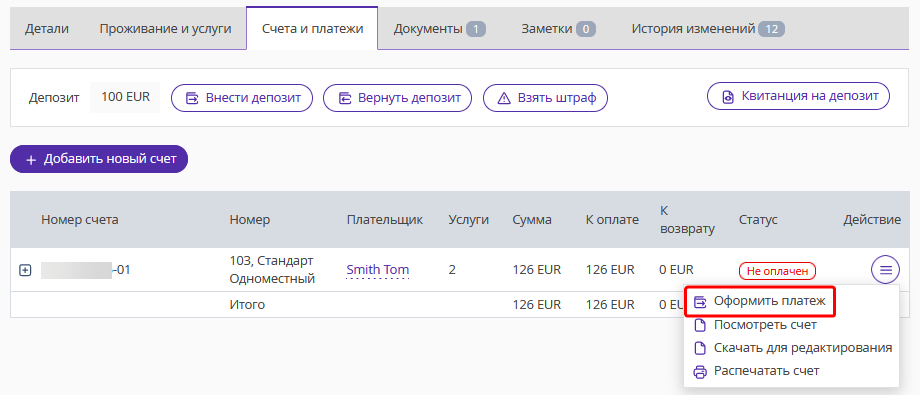This screenshot has height=395, width=920.
Task: Click the warning triangle icon 'Взять штраф'
Action: click(504, 99)
